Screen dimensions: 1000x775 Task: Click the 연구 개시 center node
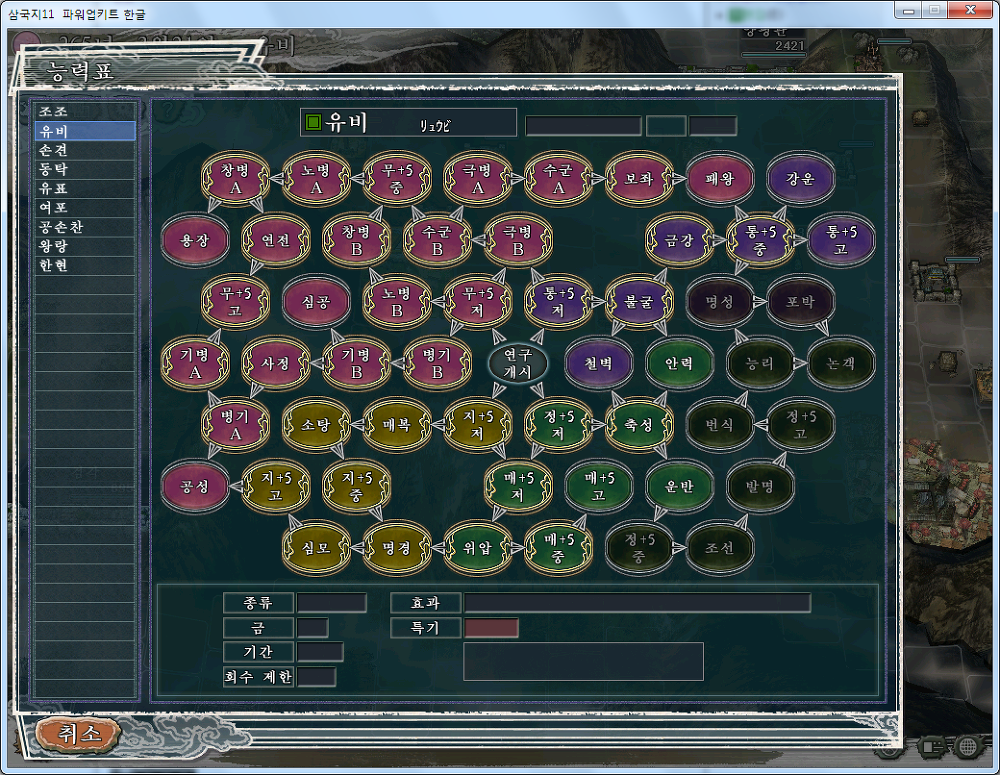click(x=517, y=362)
